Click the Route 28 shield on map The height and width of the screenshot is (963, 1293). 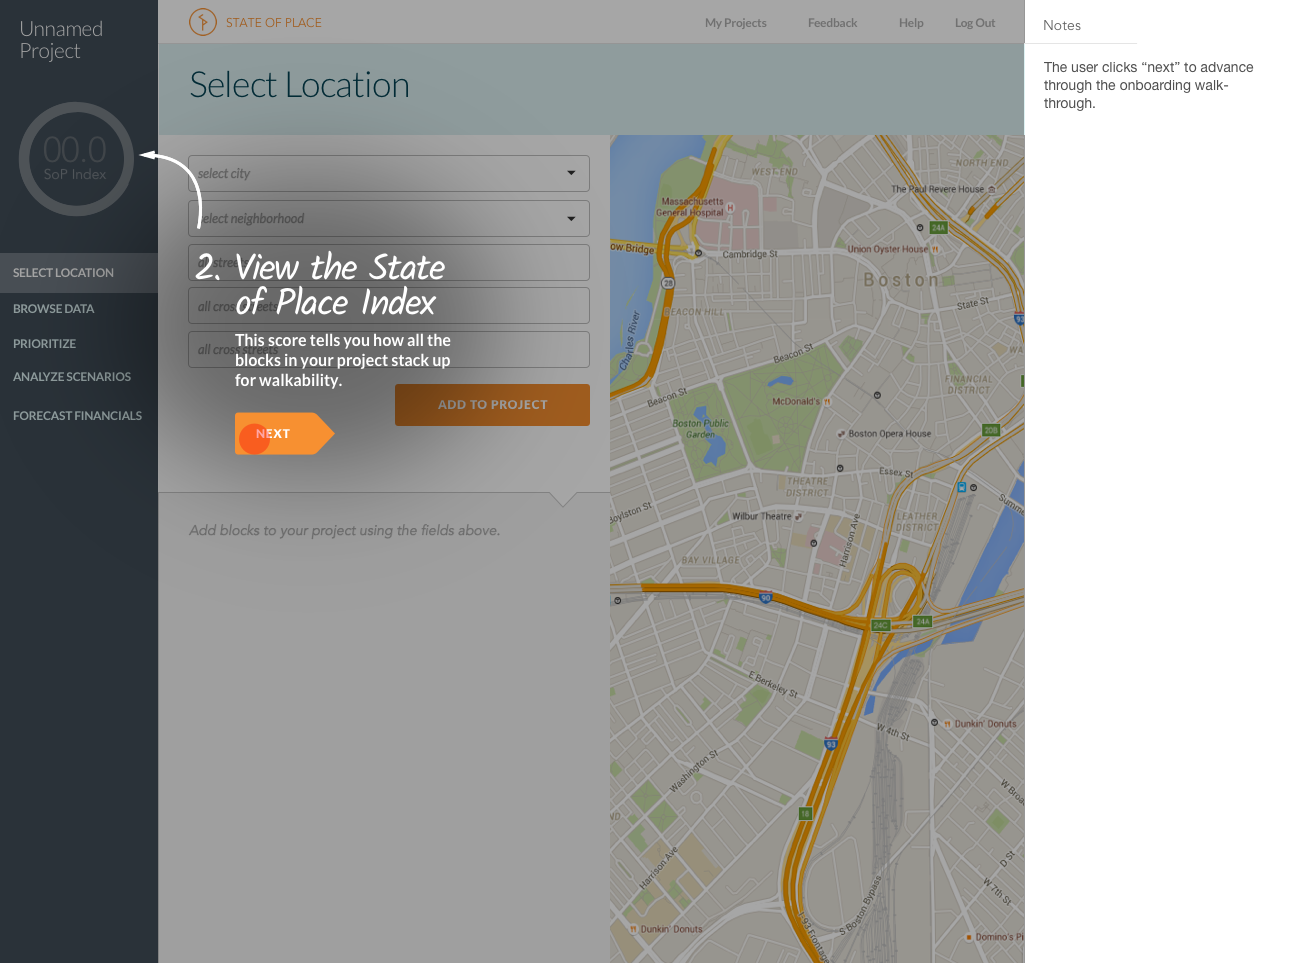tap(668, 283)
